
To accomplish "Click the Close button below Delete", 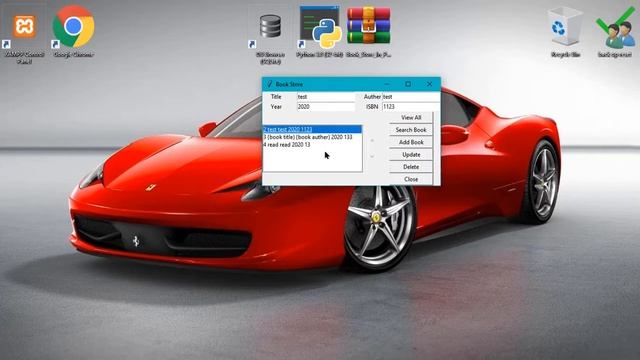I will tap(411, 179).
